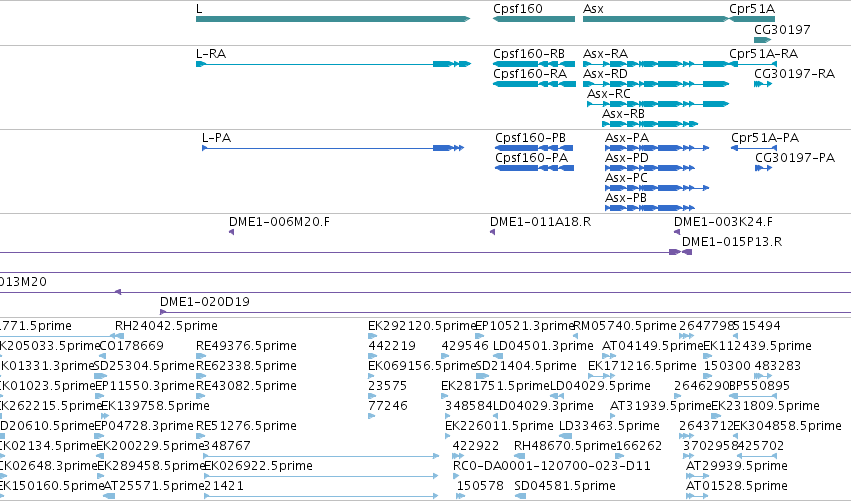Choose the Asx-RB transcript label
This screenshot has width=851, height=501.
click(623, 114)
